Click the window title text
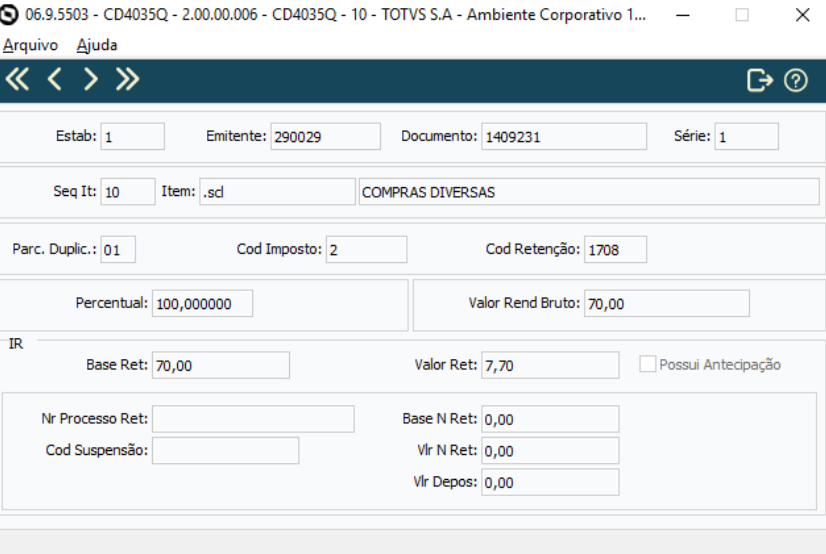The height and width of the screenshot is (554, 826). [x=335, y=15]
